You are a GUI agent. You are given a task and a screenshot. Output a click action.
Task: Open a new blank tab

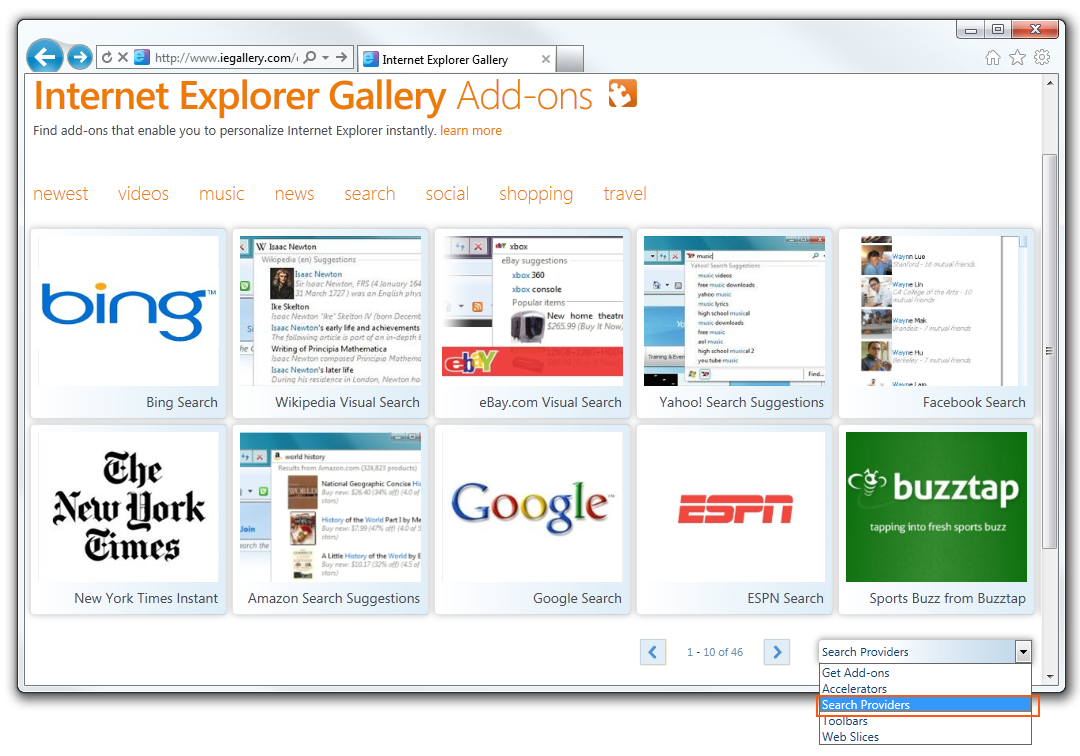[x=570, y=59]
